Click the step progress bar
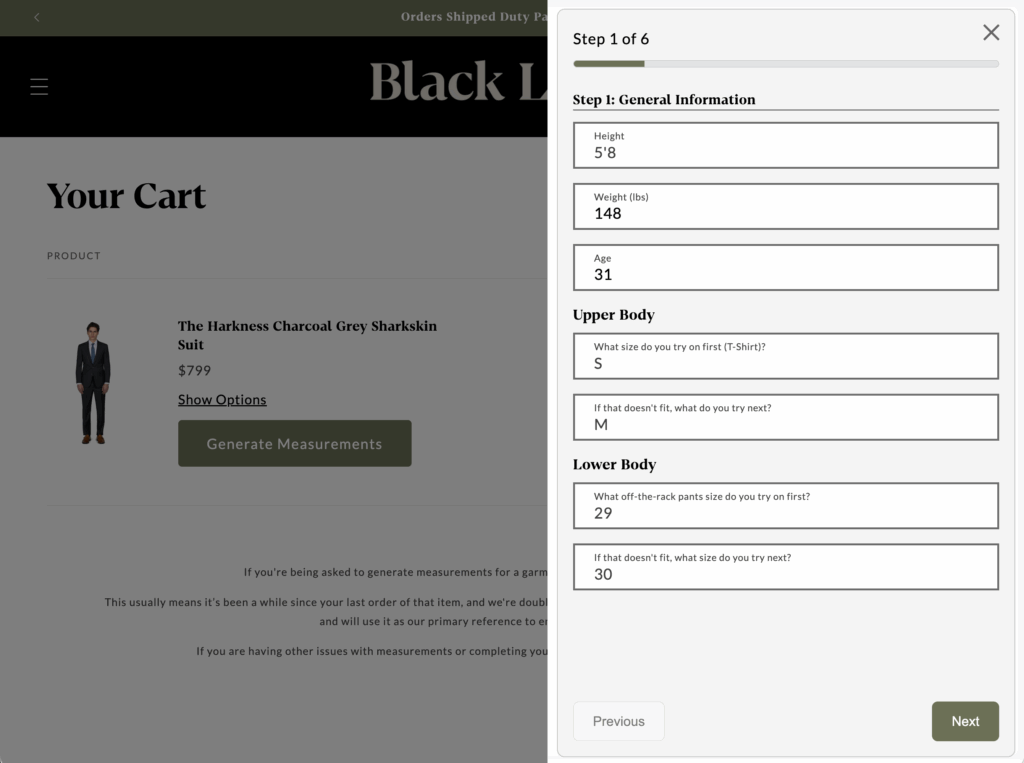1024x763 pixels. click(x=785, y=64)
